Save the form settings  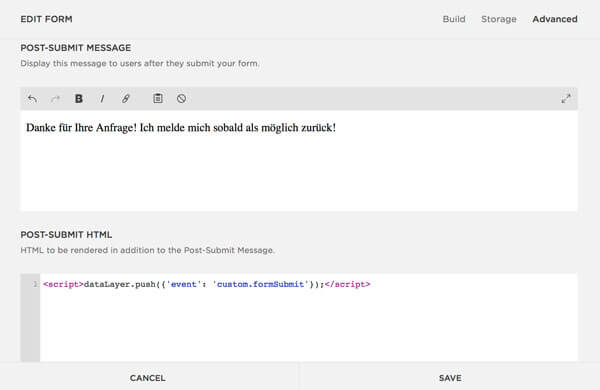450,378
